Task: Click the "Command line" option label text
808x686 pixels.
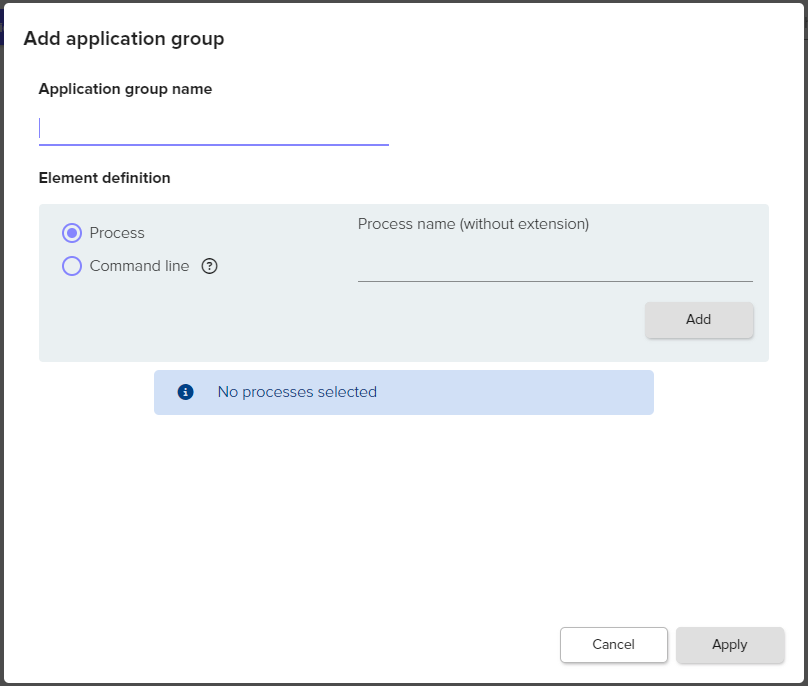Action: [x=139, y=266]
